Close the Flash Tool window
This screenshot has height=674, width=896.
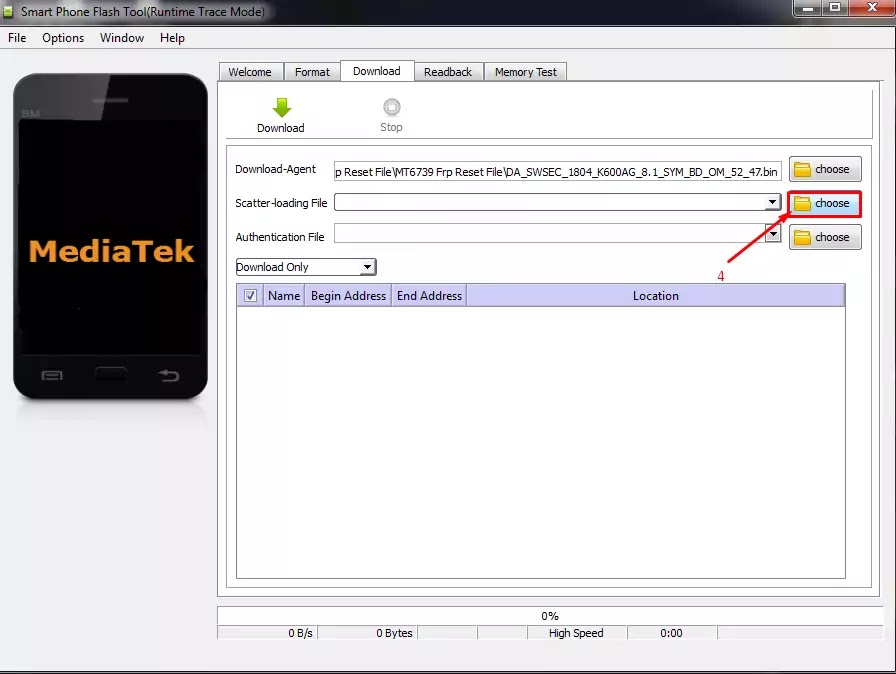tap(872, 8)
